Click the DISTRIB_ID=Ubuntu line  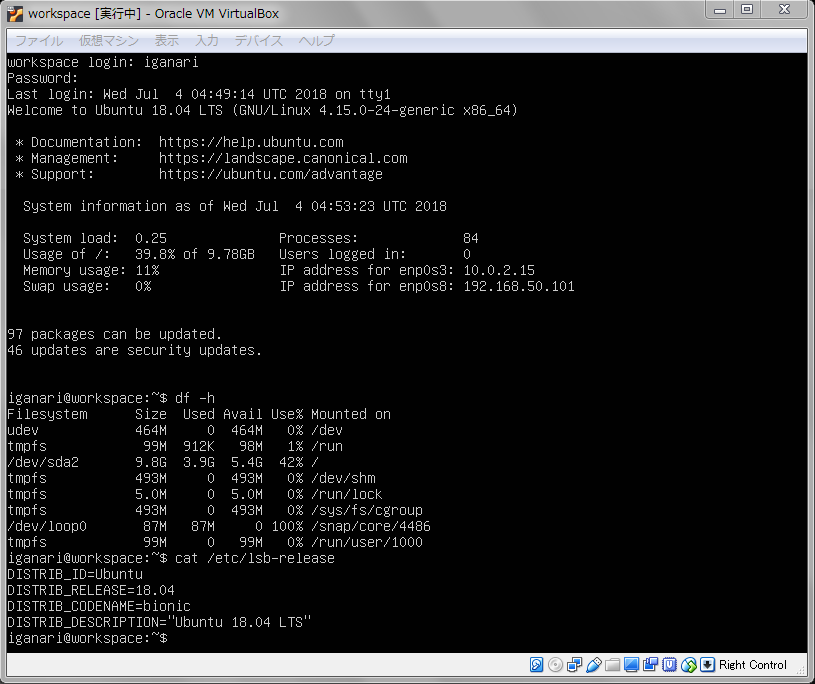point(75,574)
